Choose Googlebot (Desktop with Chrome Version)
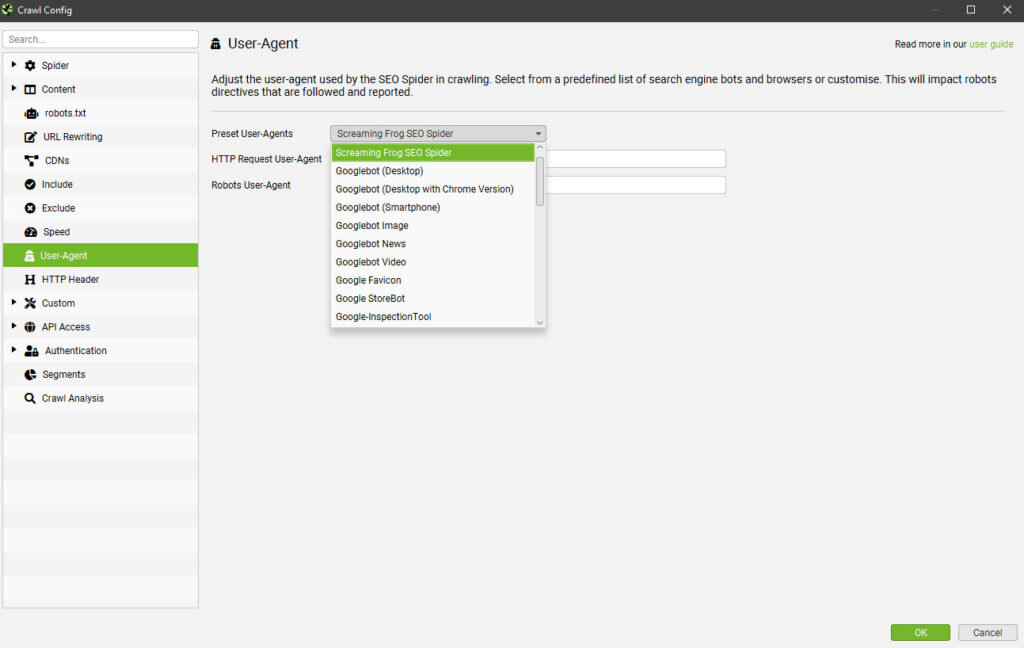The height and width of the screenshot is (648, 1024). point(433,189)
